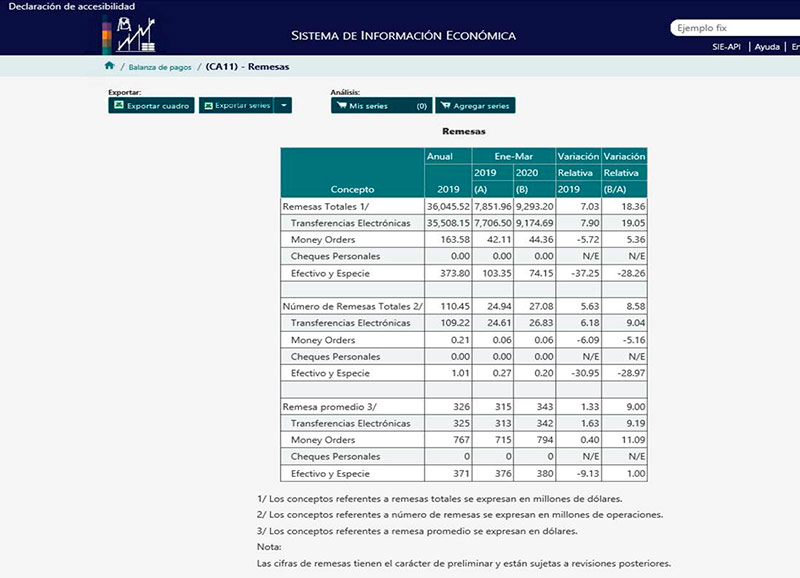Click the Mis series cart icon
This screenshot has height=578, width=800.
click(341, 105)
